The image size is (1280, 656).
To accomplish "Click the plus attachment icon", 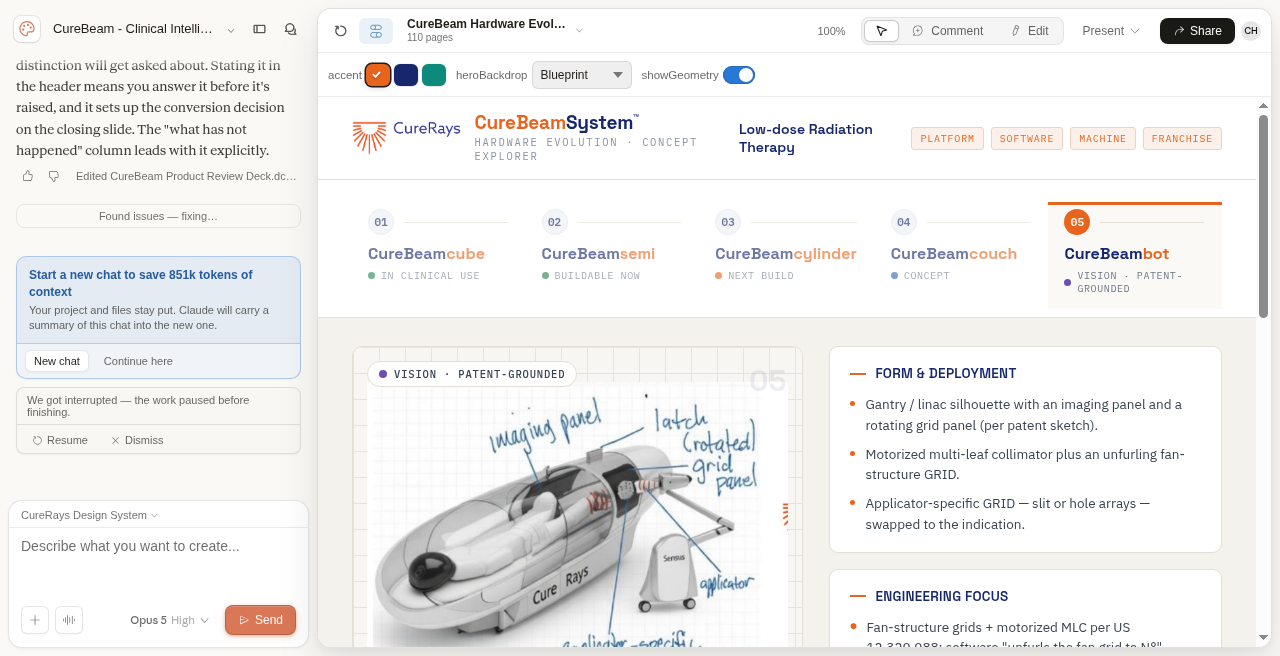I will pyautogui.click(x=35, y=620).
